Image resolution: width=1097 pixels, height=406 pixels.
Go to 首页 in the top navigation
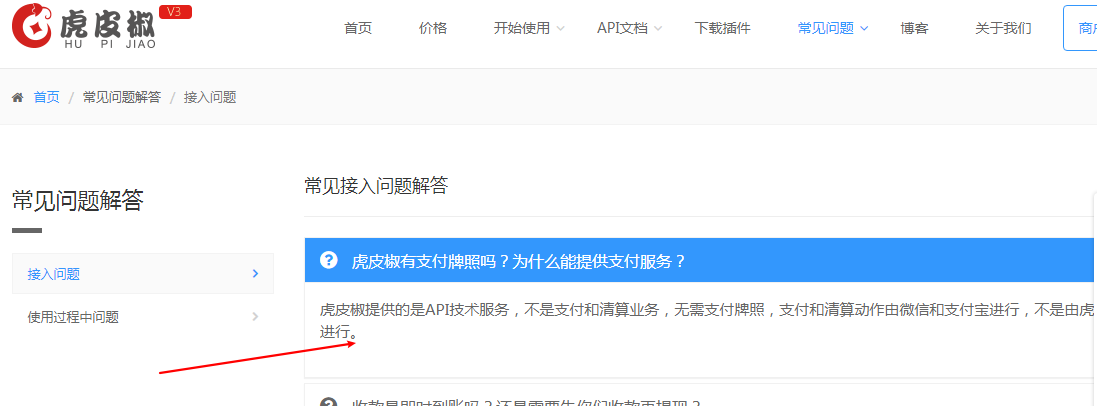click(x=358, y=28)
